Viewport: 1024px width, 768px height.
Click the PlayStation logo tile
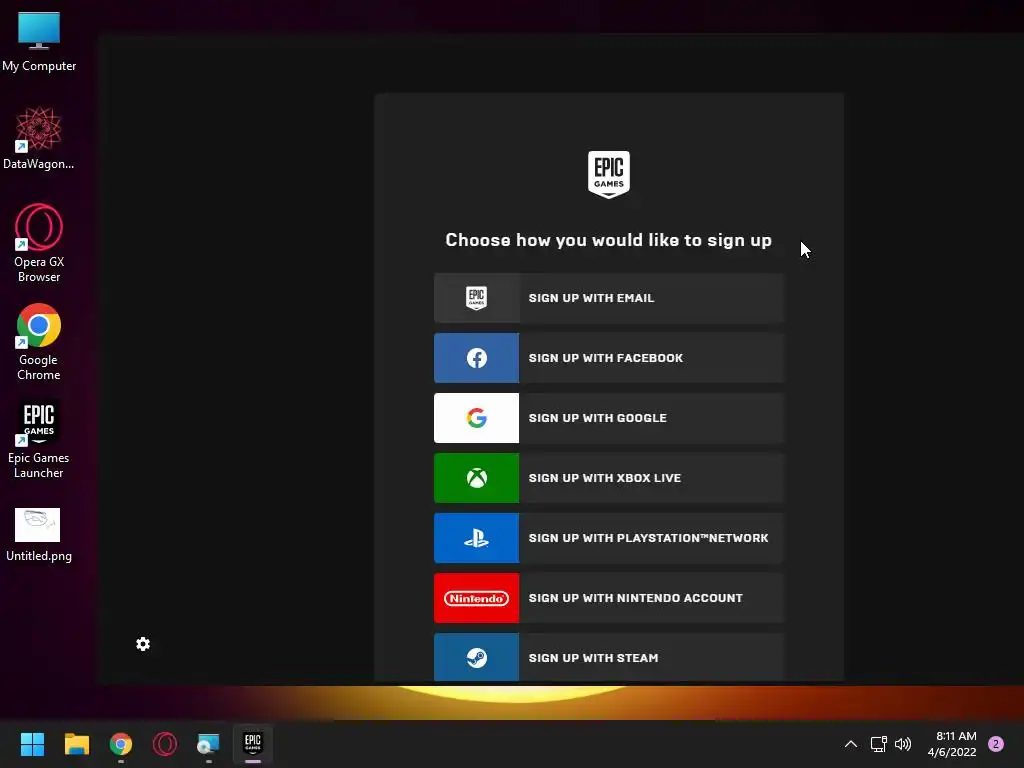(x=477, y=538)
